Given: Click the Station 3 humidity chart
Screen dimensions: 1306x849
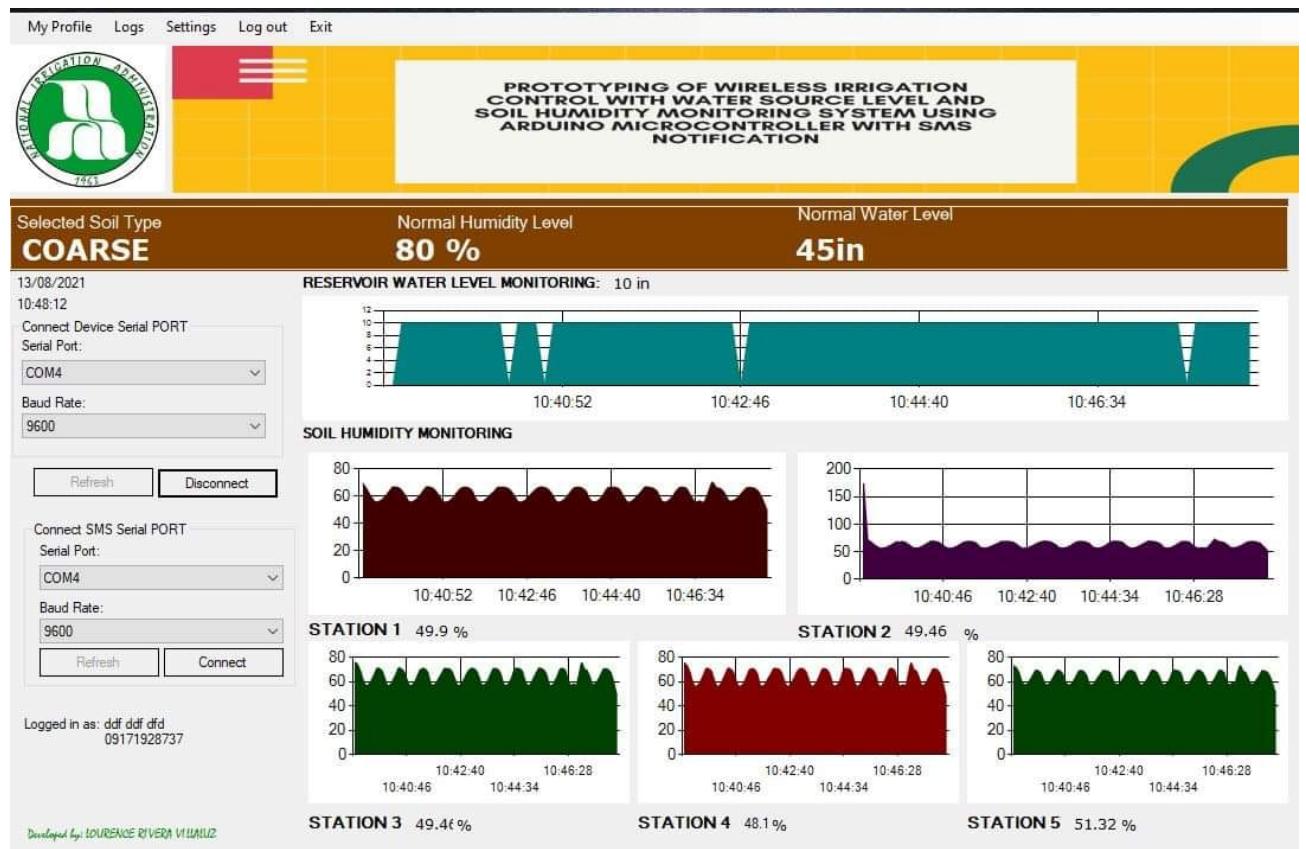Looking at the screenshot, I should [x=469, y=722].
